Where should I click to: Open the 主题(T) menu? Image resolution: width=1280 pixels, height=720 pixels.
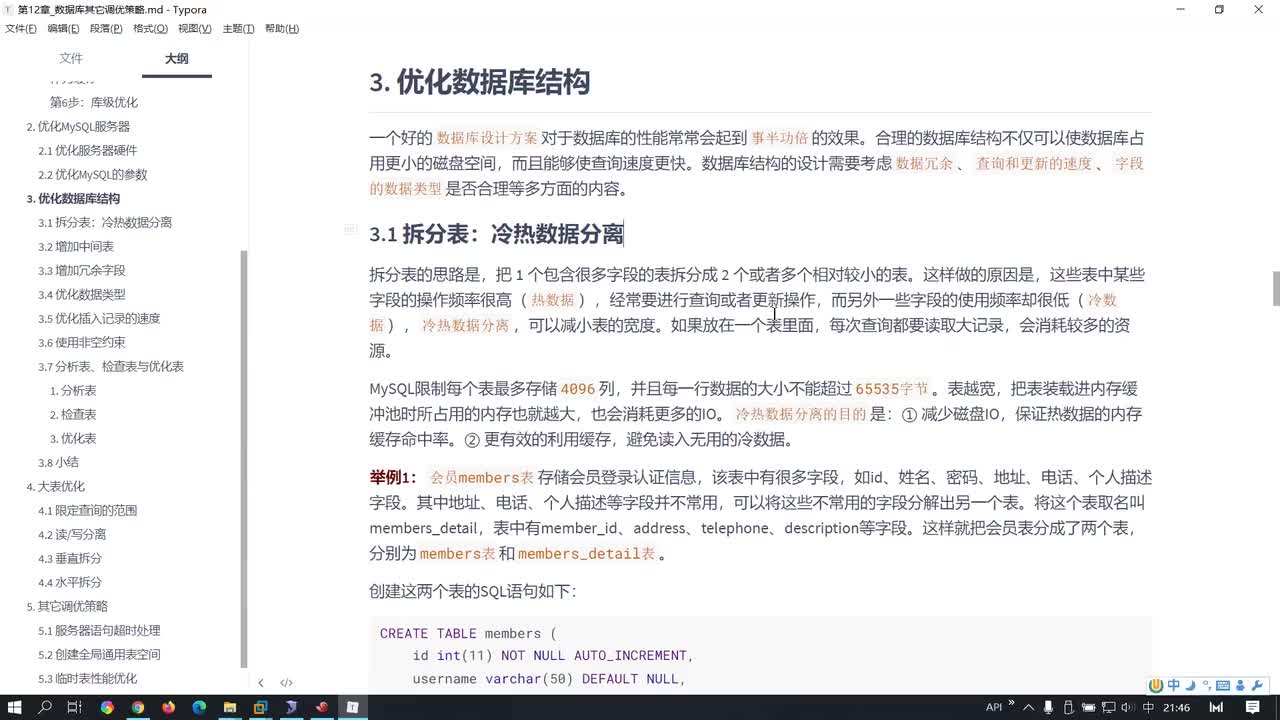238,29
